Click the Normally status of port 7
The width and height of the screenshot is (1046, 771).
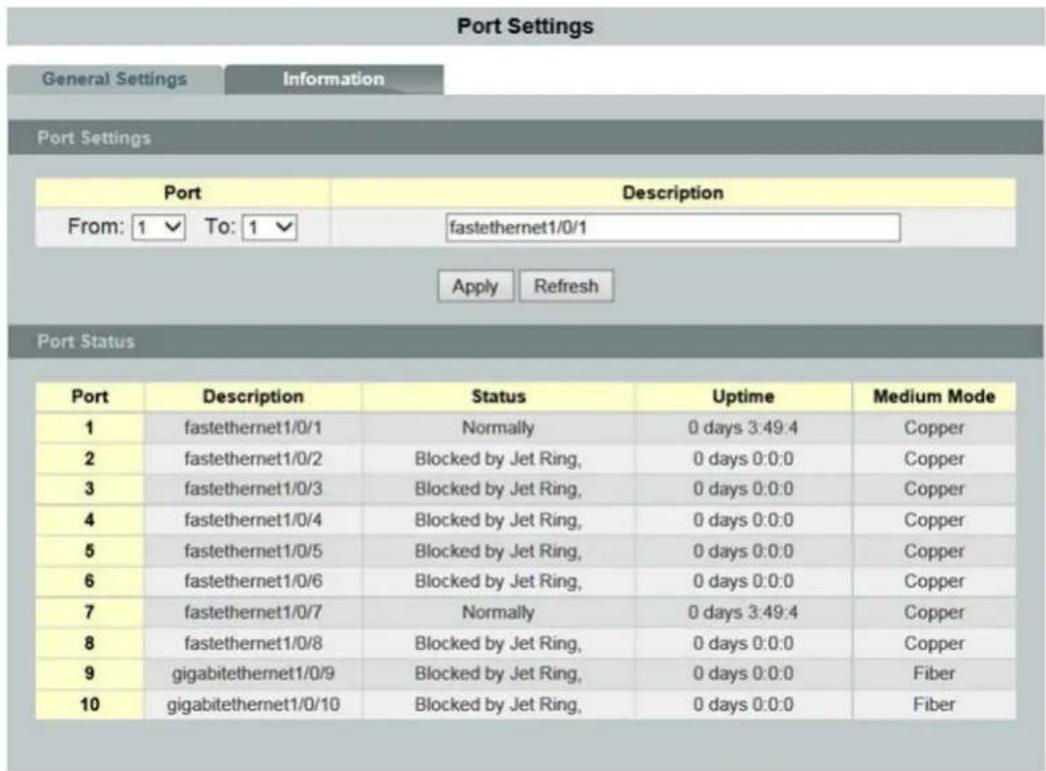tap(498, 612)
